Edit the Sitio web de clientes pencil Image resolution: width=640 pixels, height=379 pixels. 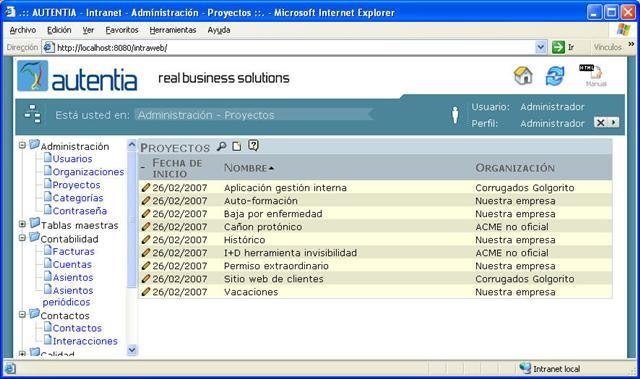pos(146,279)
